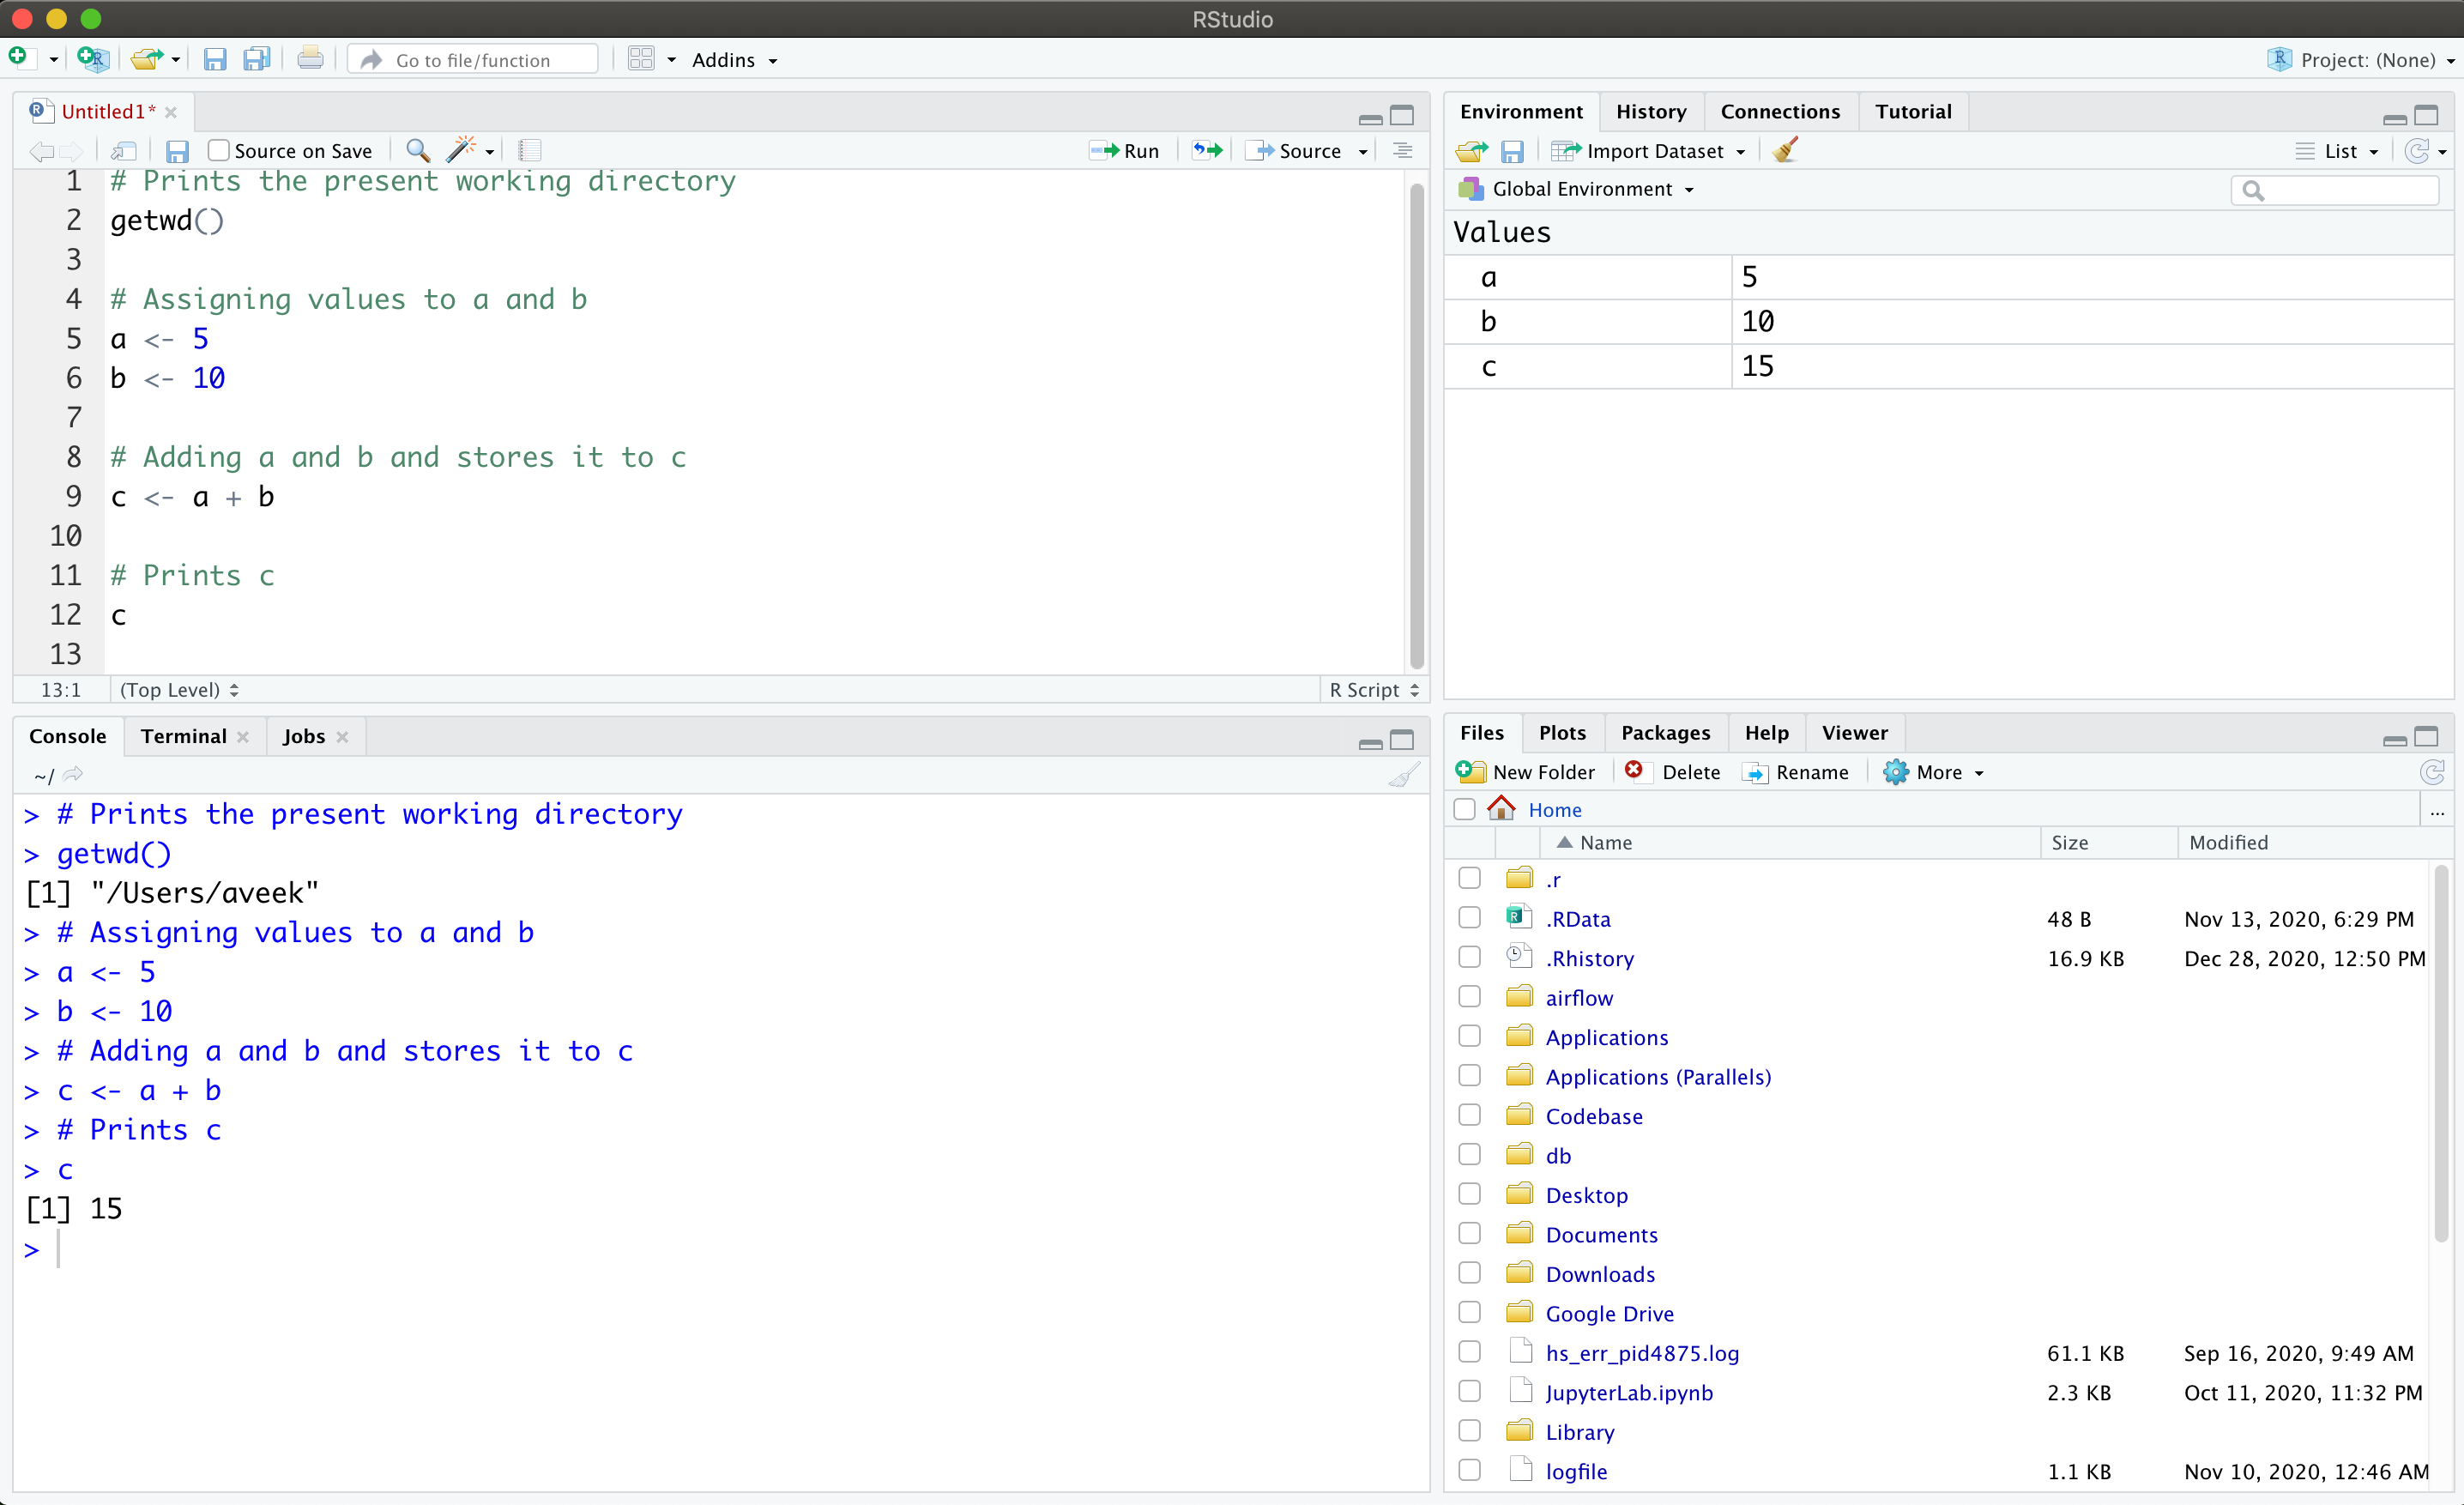Check the box next to airflow folder

[x=1469, y=997]
